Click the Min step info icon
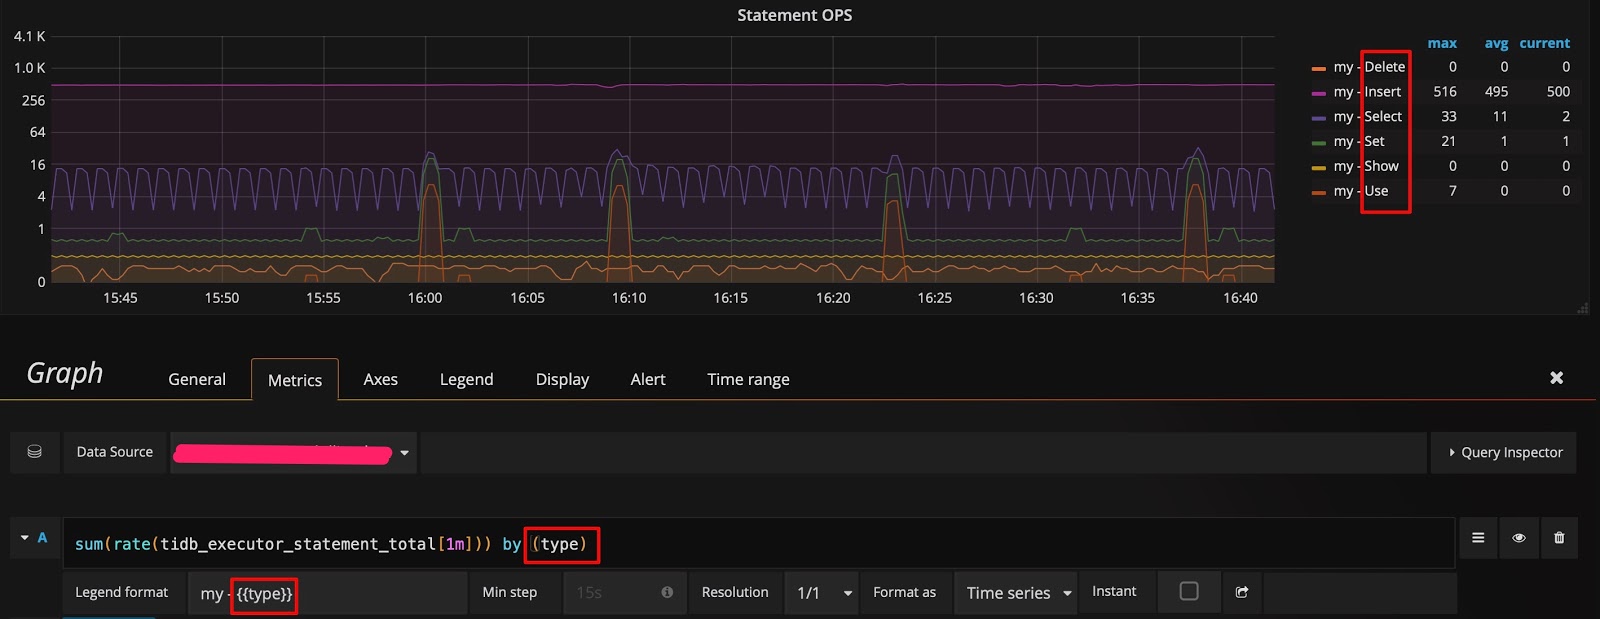This screenshot has width=1600, height=619. point(667,592)
